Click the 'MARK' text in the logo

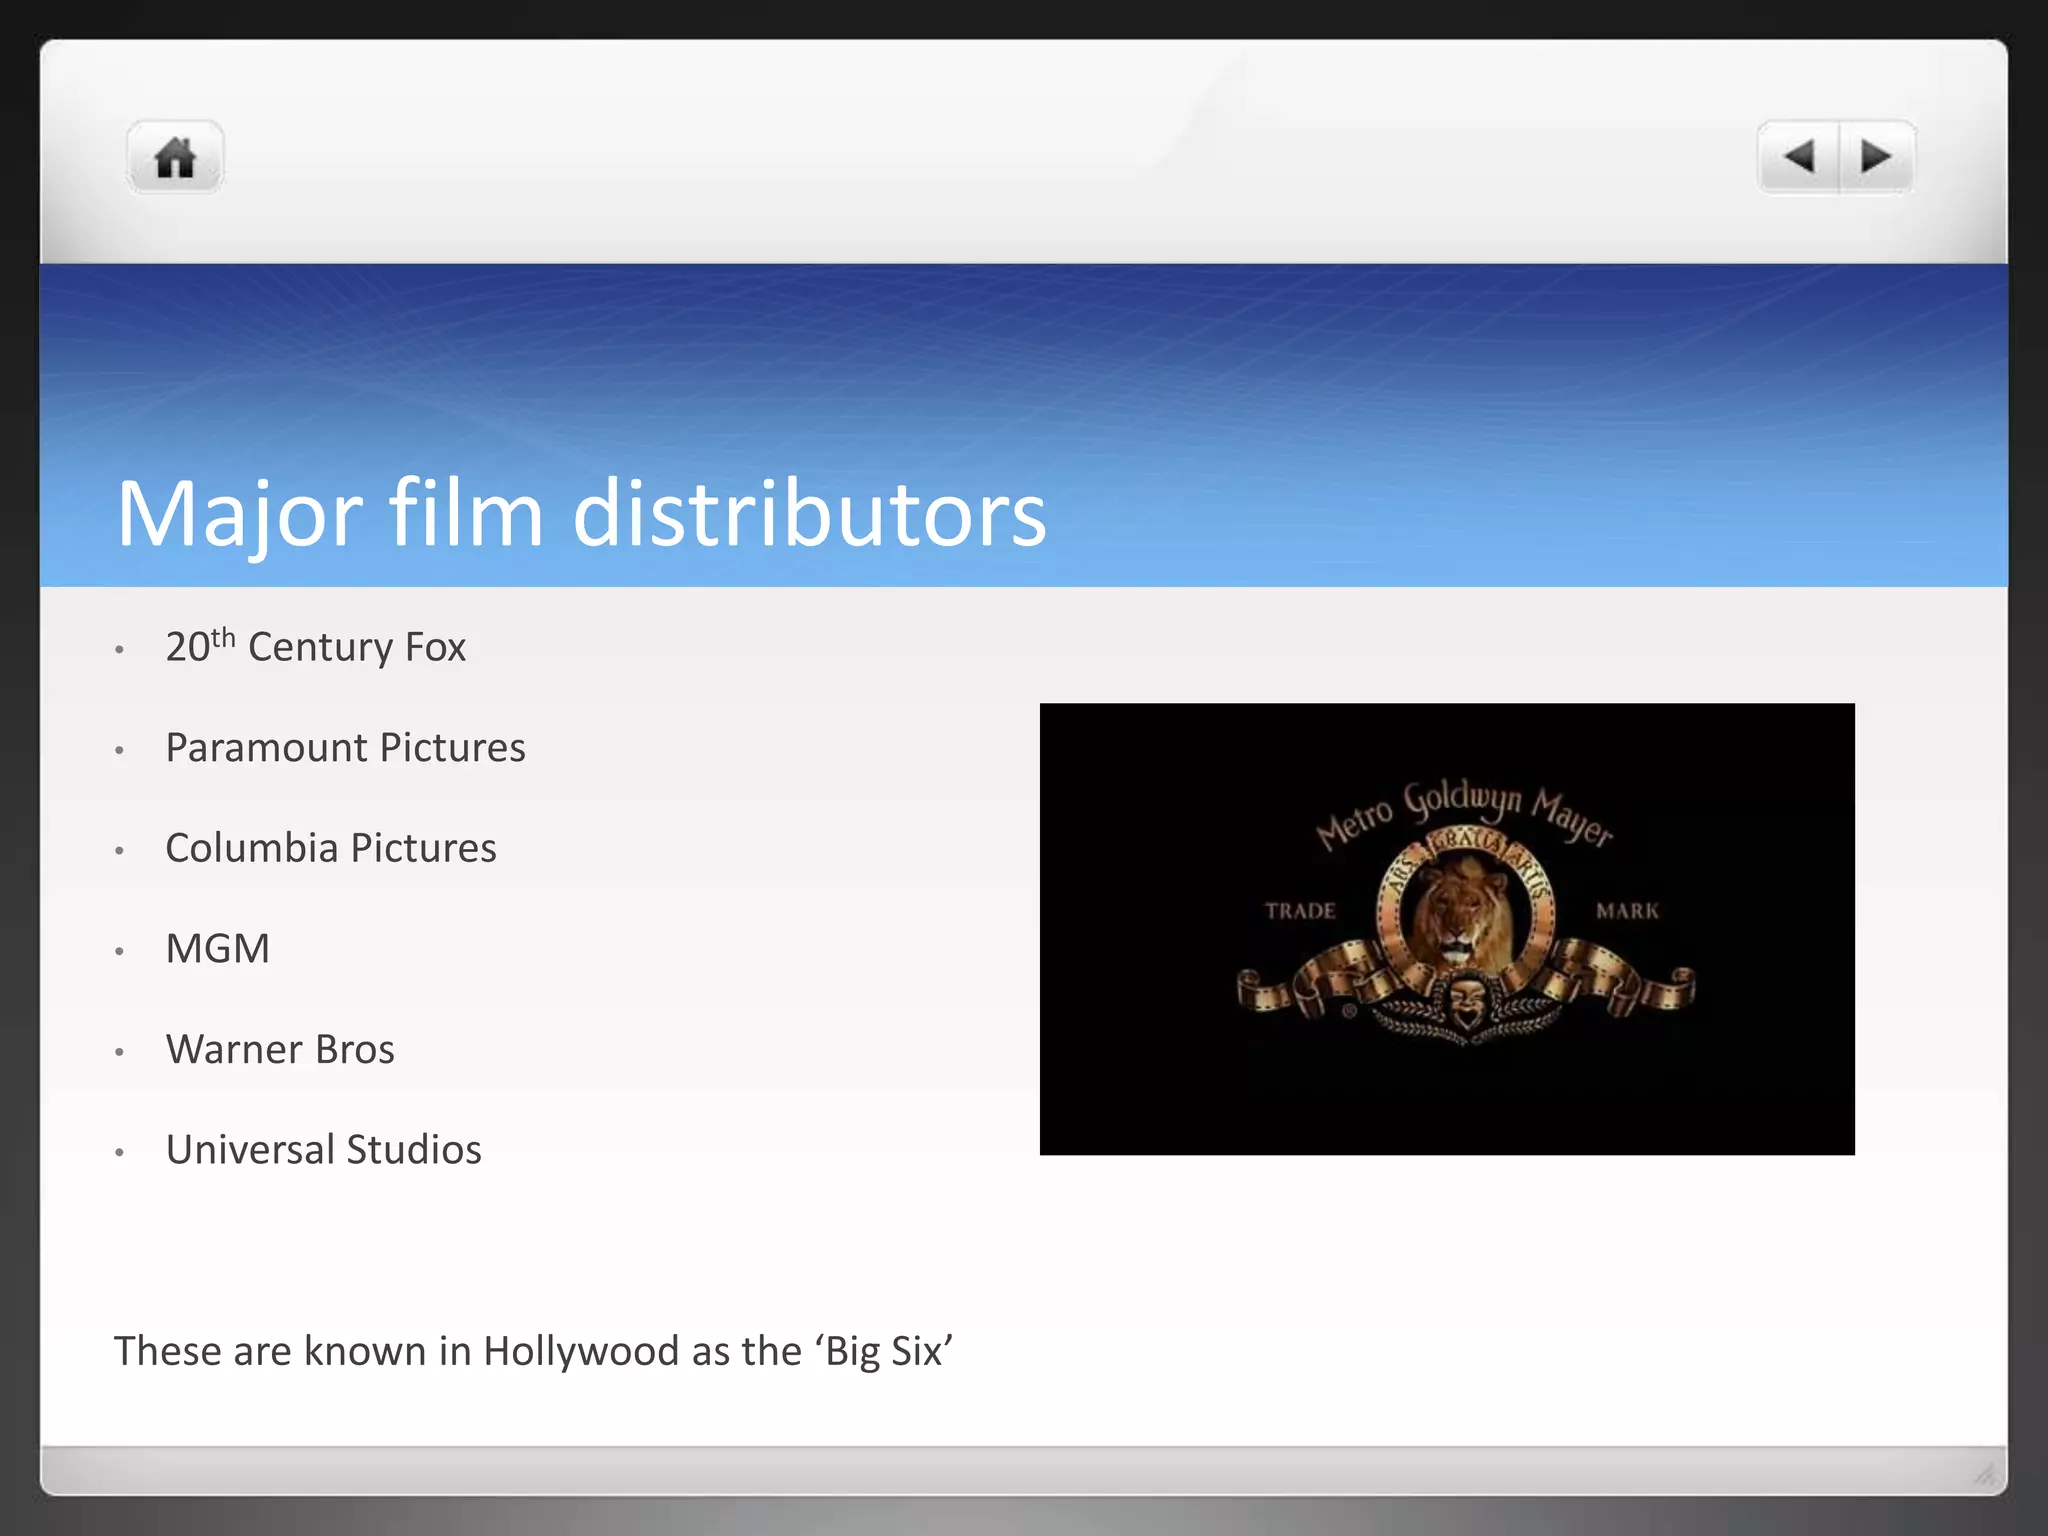click(1627, 911)
